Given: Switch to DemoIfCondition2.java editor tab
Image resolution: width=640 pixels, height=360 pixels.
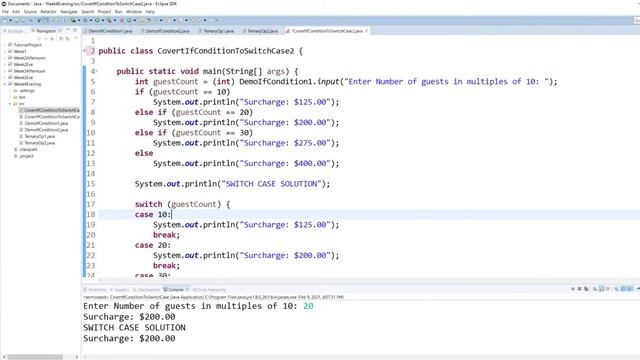Looking at the screenshot, I should pos(167,31).
